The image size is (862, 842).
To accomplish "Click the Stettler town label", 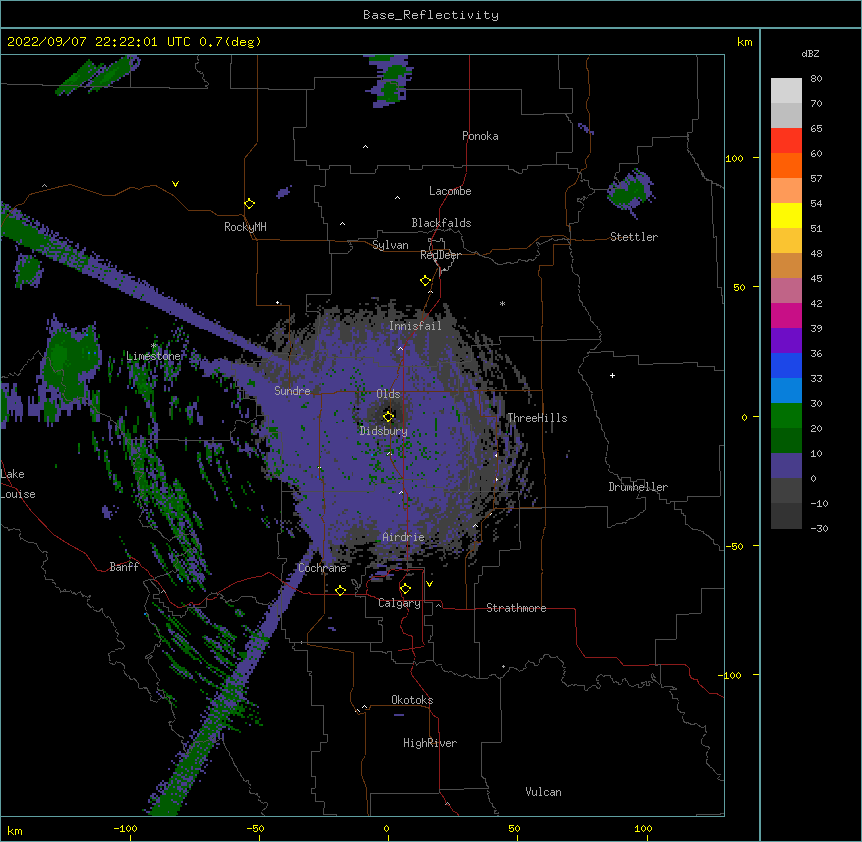I will click(634, 237).
